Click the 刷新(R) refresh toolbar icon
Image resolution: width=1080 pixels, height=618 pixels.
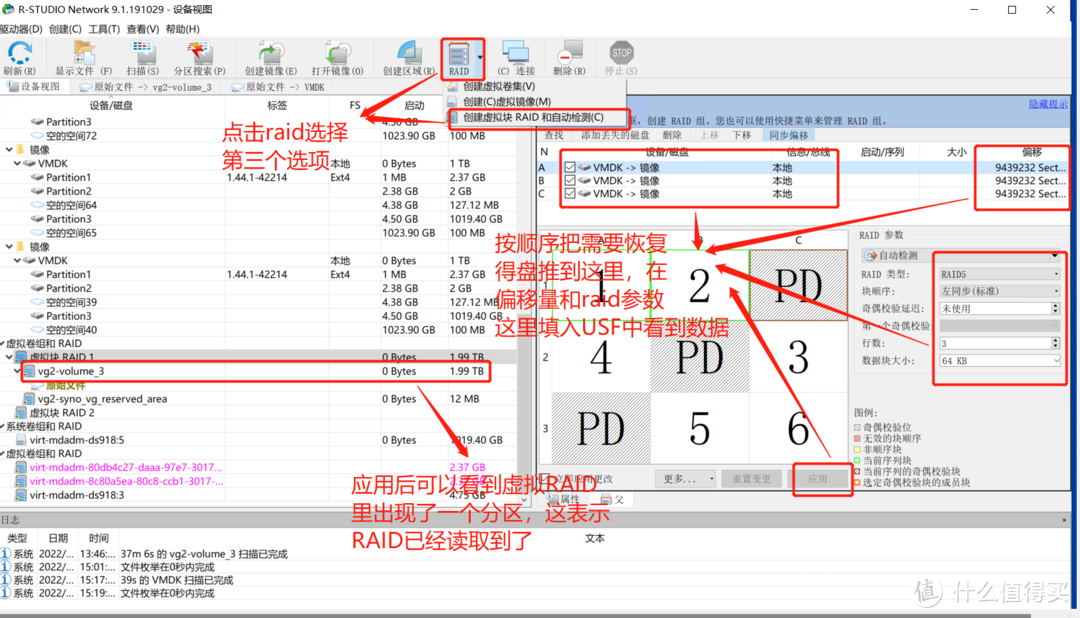(x=19, y=53)
